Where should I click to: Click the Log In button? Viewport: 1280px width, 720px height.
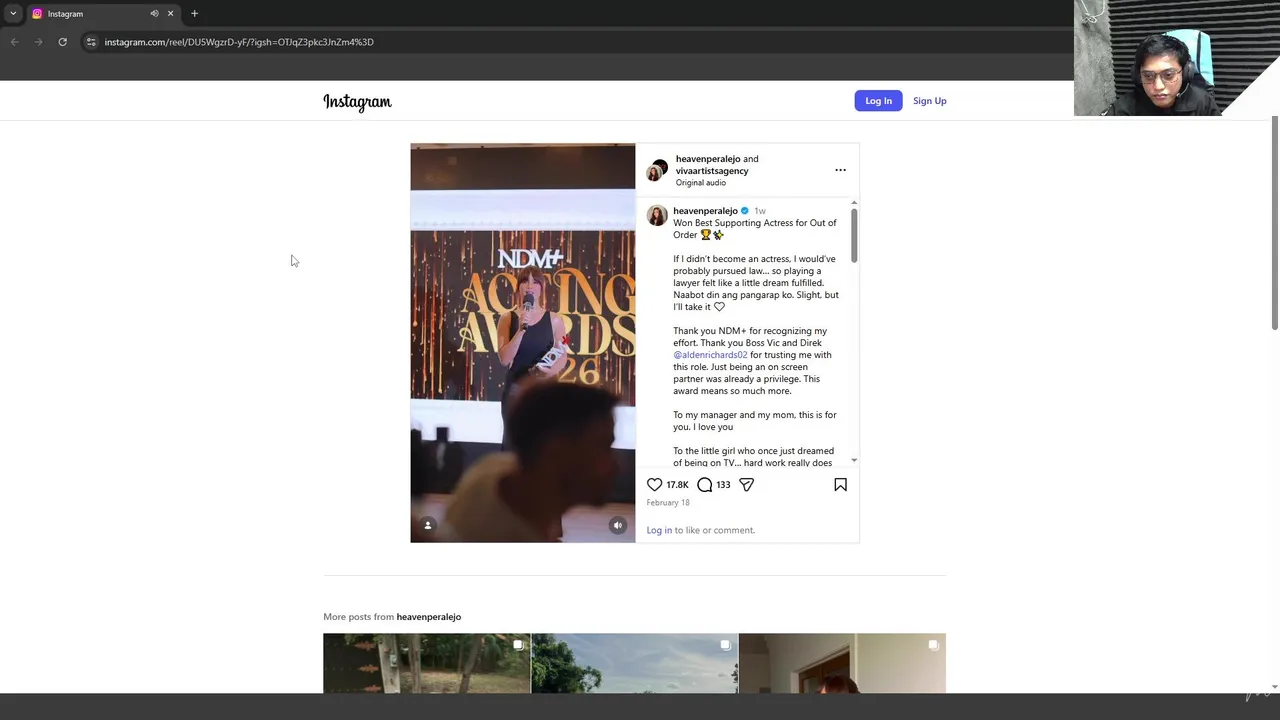(x=878, y=101)
